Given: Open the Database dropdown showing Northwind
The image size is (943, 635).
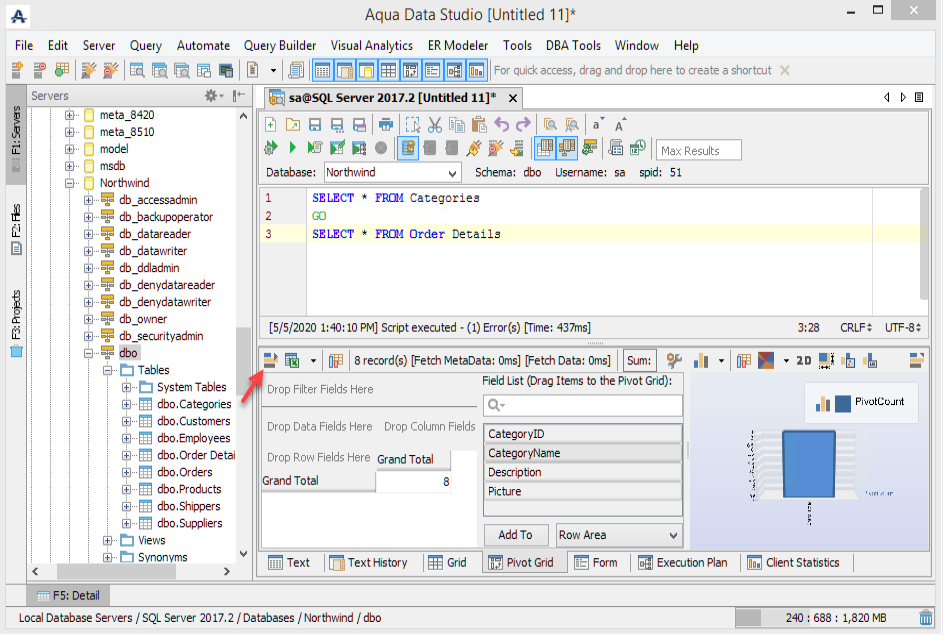Looking at the screenshot, I should click(x=391, y=173).
